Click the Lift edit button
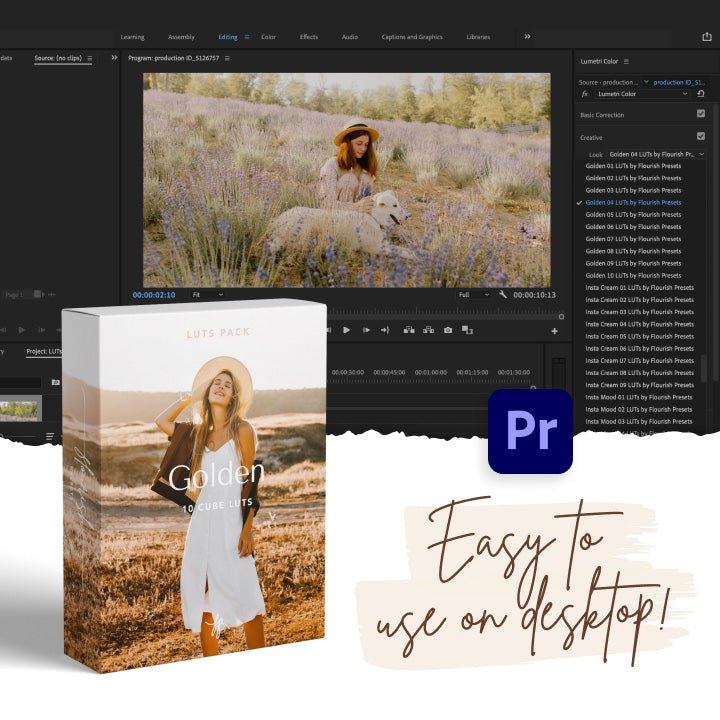720x720 pixels. pos(409,330)
